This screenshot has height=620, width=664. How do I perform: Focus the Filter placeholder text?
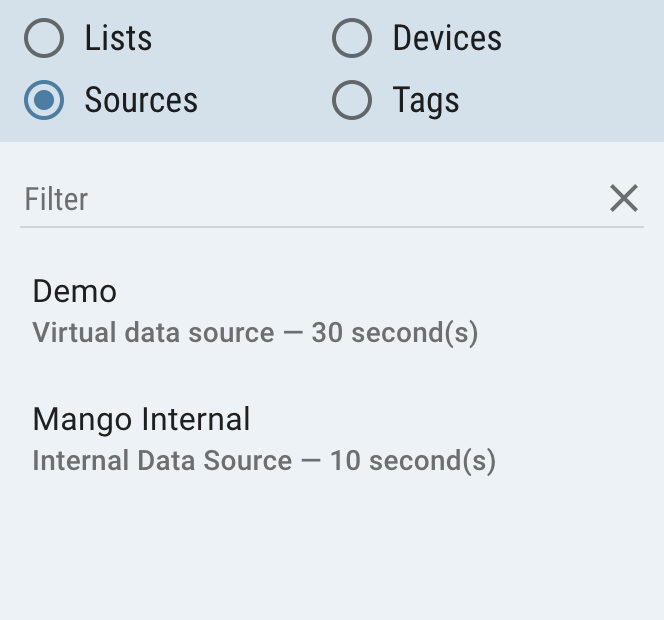pos(57,199)
